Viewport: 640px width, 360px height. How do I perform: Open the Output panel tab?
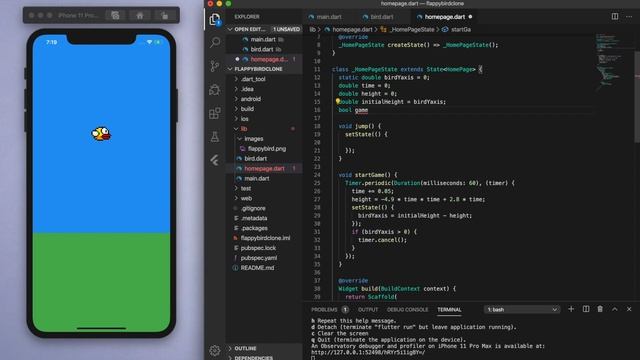click(368, 309)
